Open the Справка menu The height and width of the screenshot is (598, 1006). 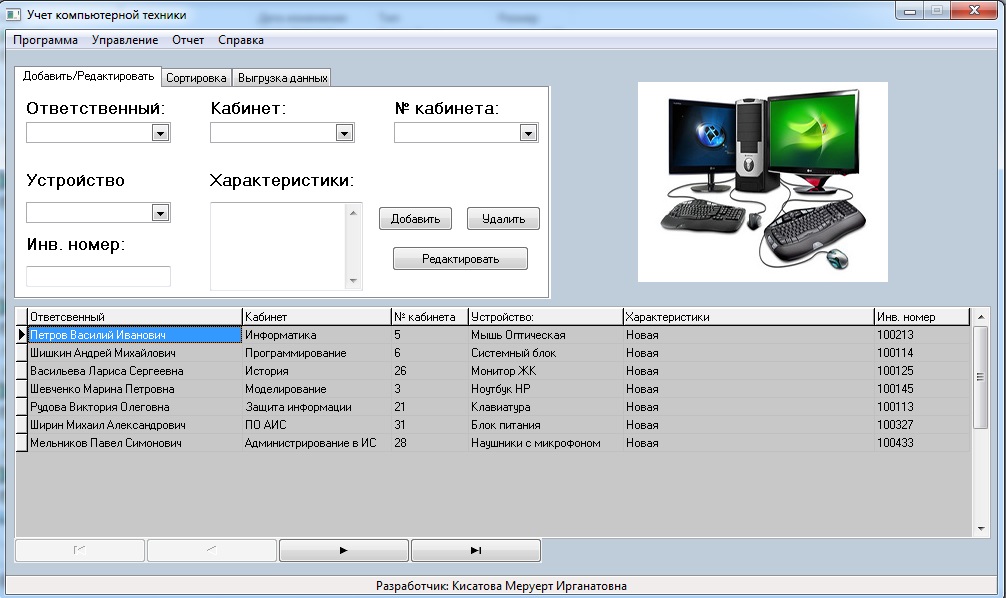tap(241, 40)
